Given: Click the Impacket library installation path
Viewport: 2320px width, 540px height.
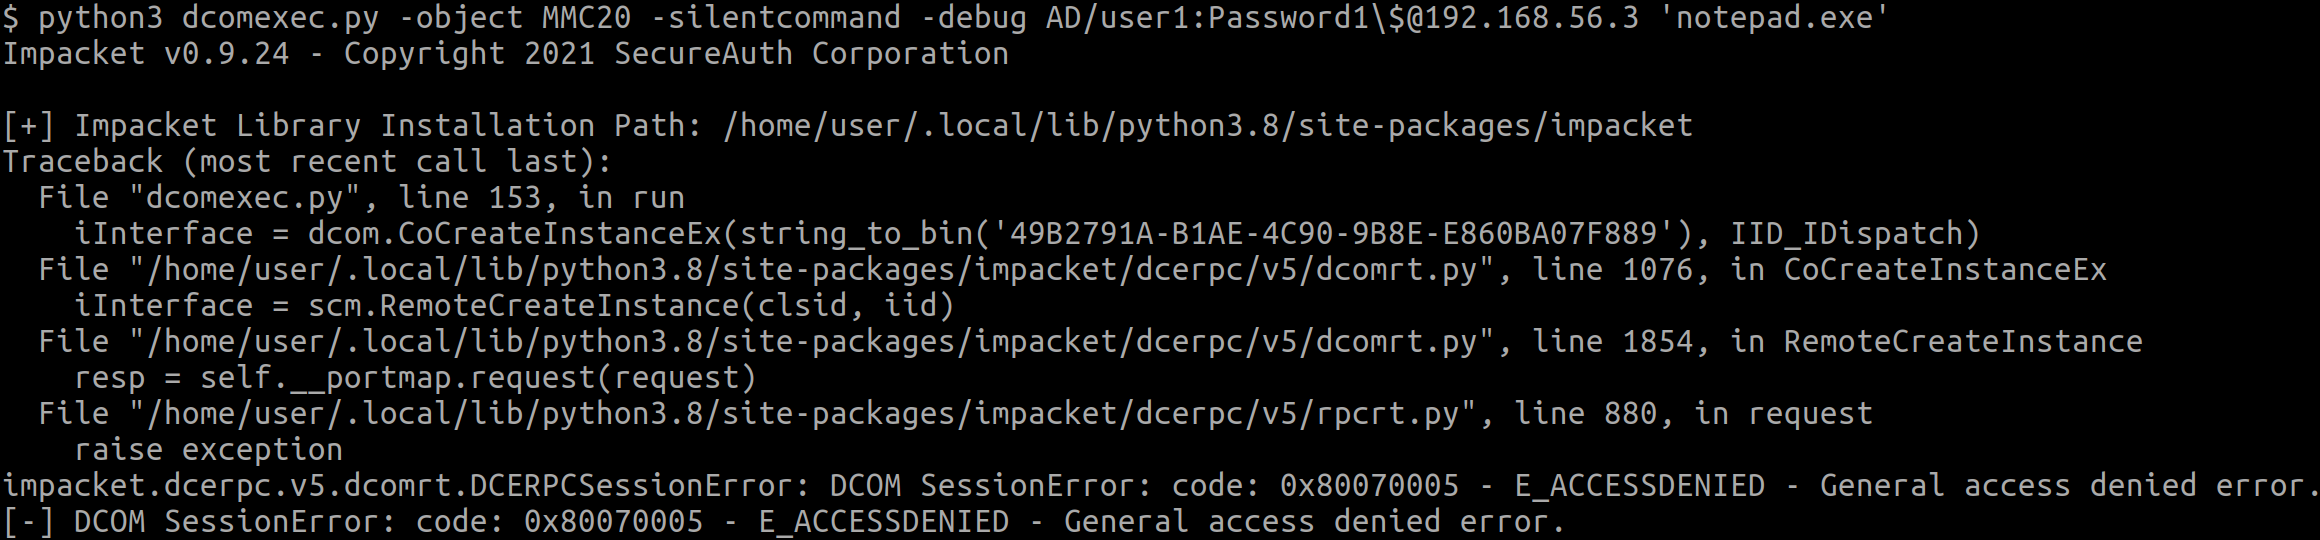Looking at the screenshot, I should coord(1207,125).
